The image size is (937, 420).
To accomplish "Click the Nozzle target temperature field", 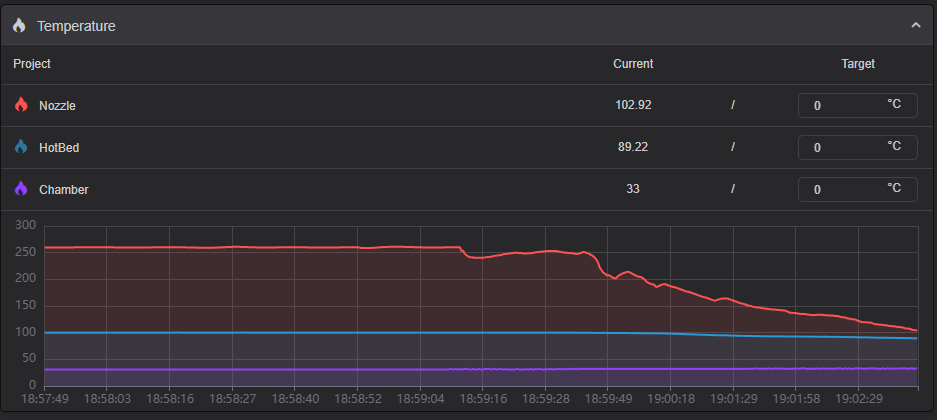I will click(845, 105).
